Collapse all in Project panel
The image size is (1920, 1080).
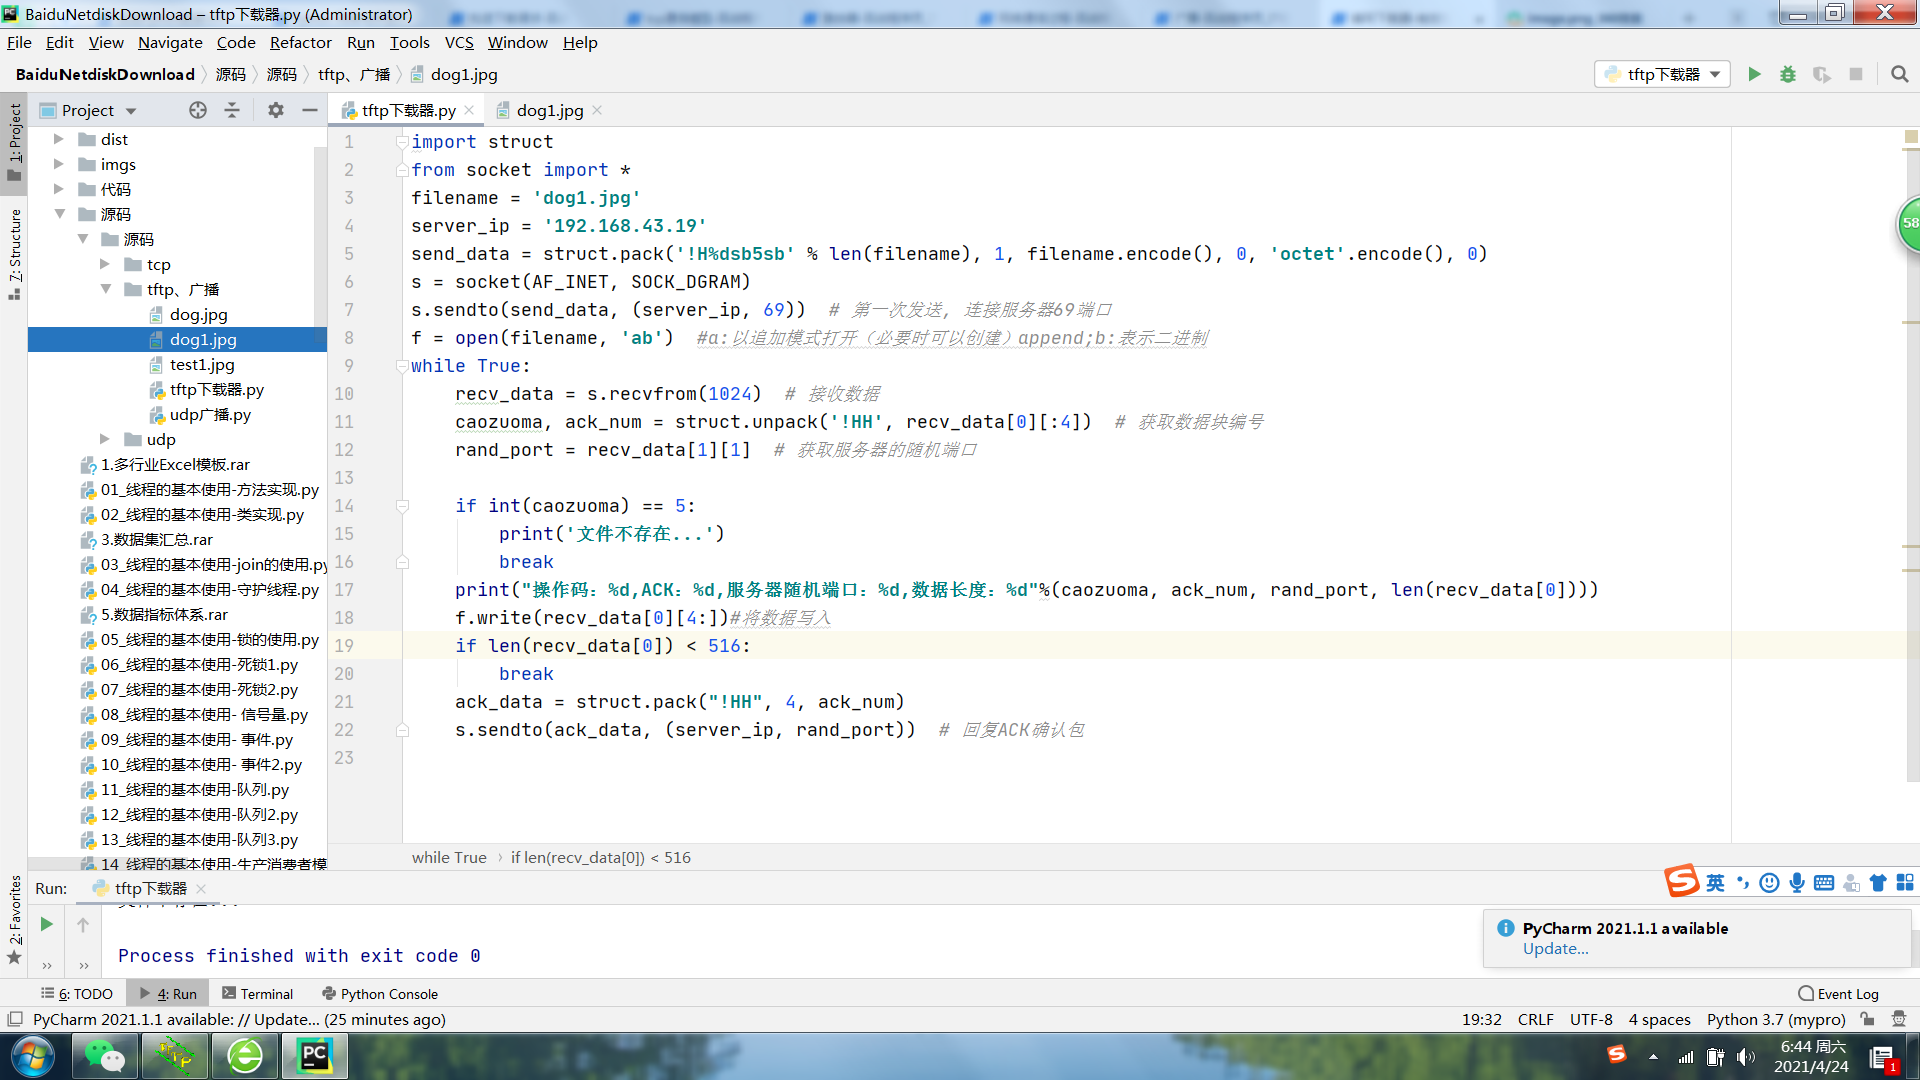coord(232,110)
